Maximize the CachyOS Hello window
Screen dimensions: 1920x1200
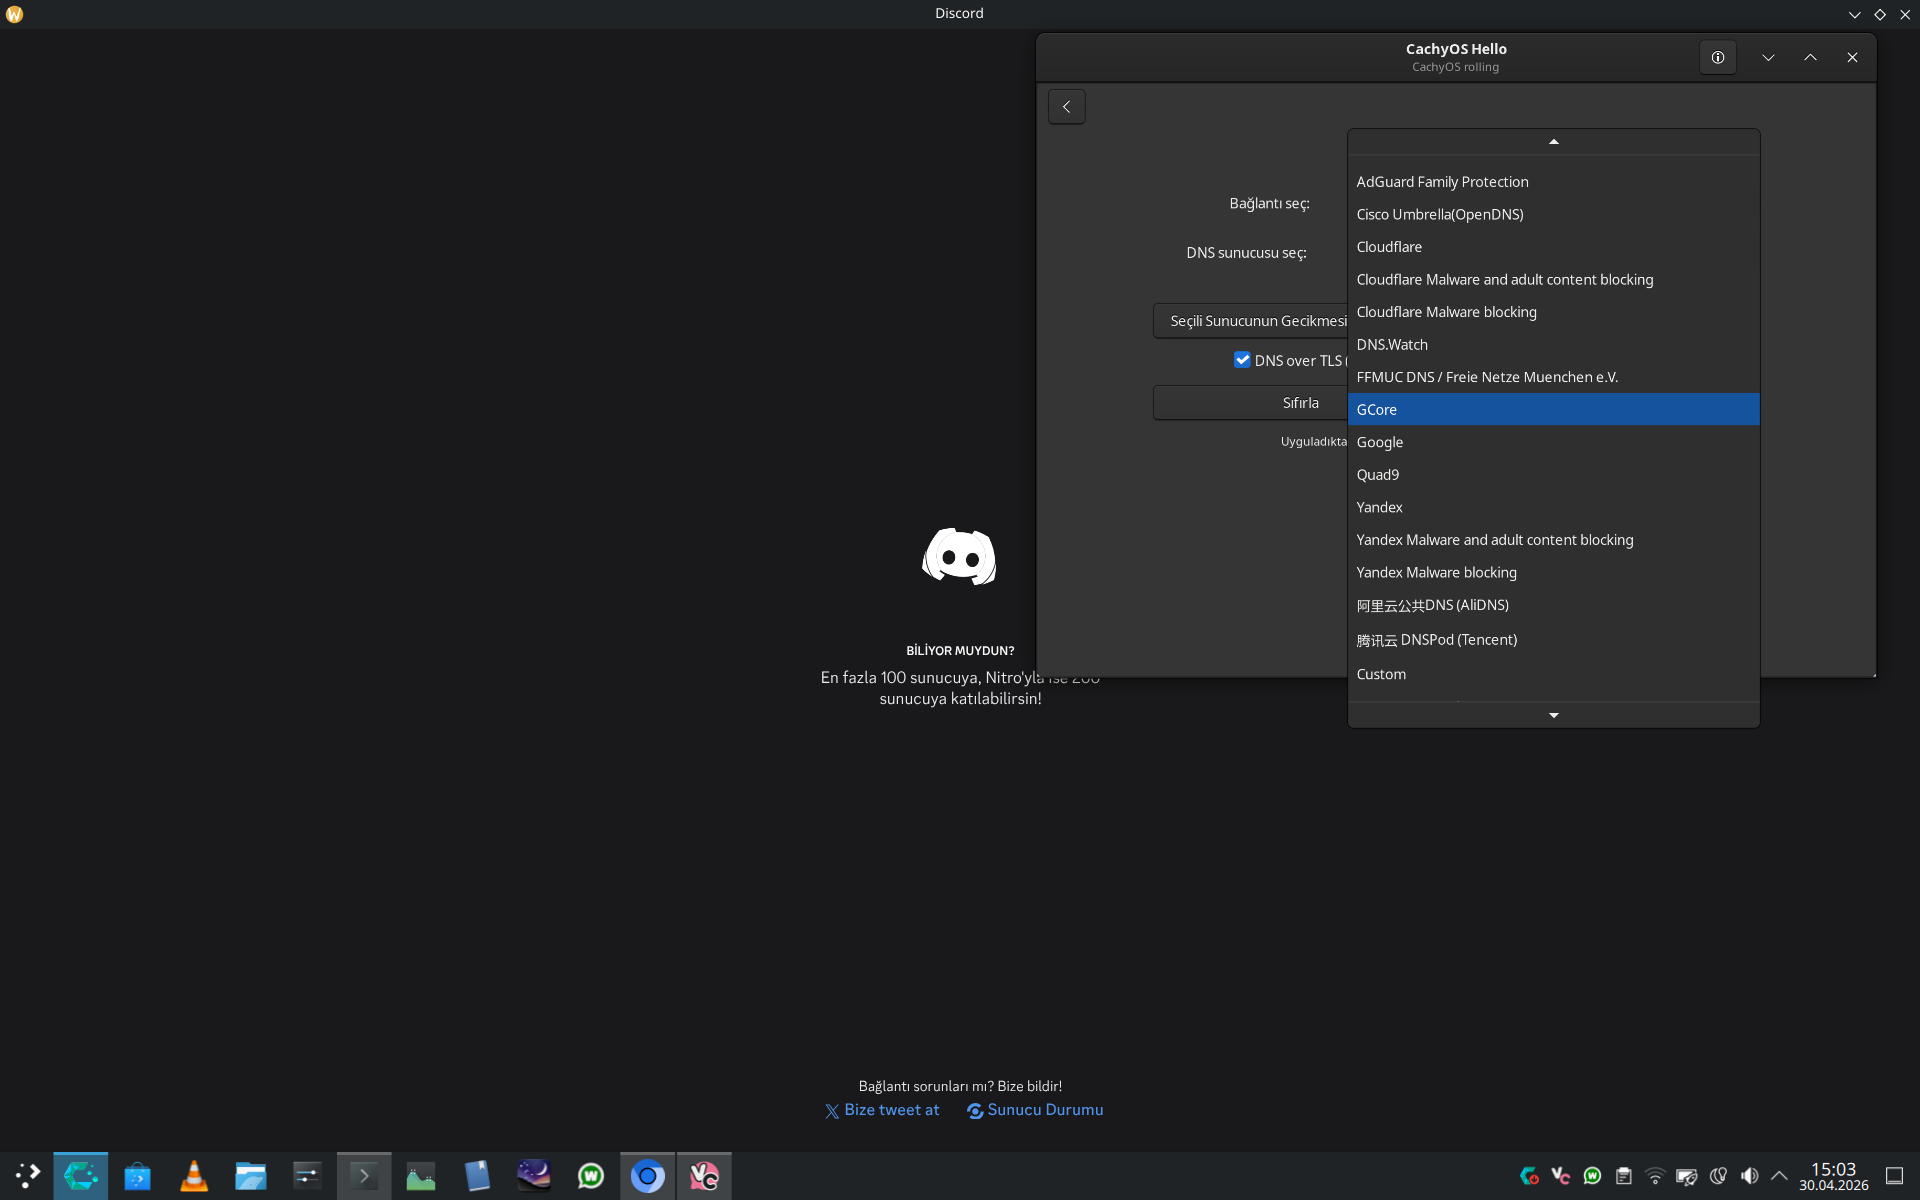[x=1810, y=58]
